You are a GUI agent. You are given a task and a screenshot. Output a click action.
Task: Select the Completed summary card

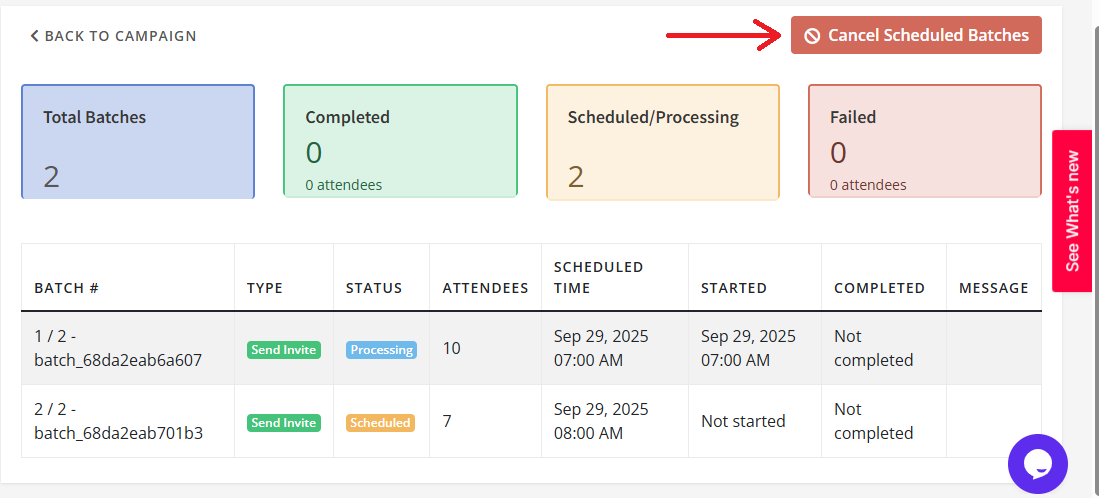click(400, 141)
